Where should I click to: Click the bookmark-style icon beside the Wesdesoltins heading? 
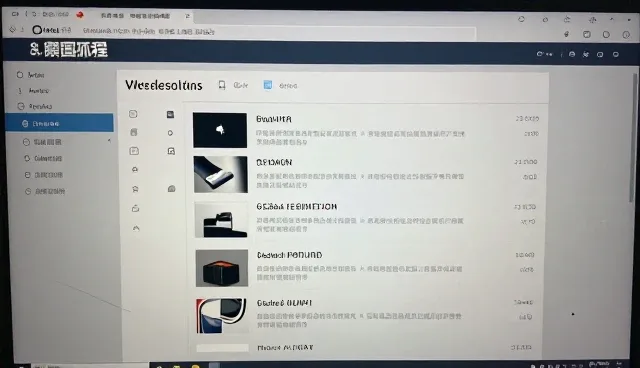click(222, 85)
